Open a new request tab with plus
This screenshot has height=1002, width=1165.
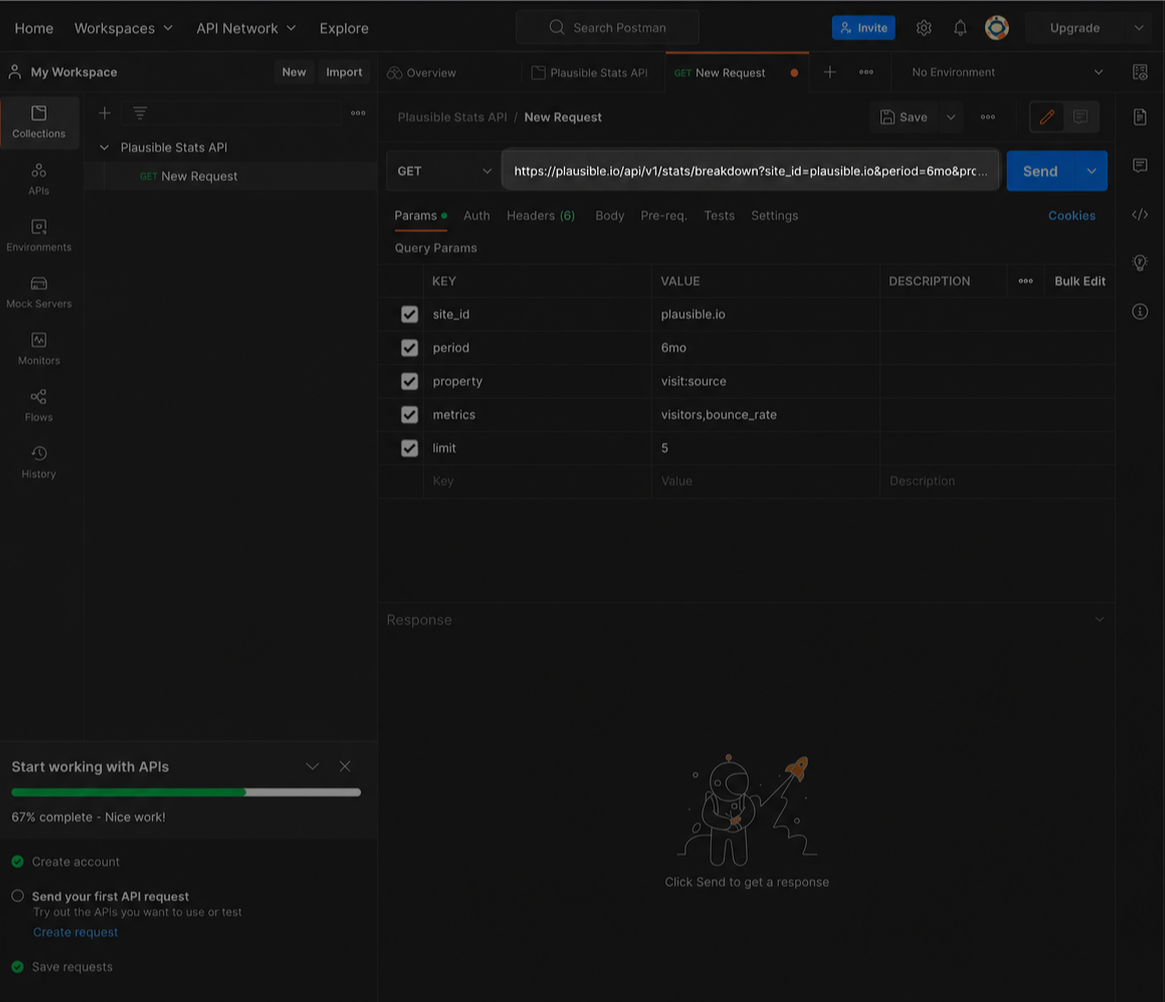click(x=830, y=72)
